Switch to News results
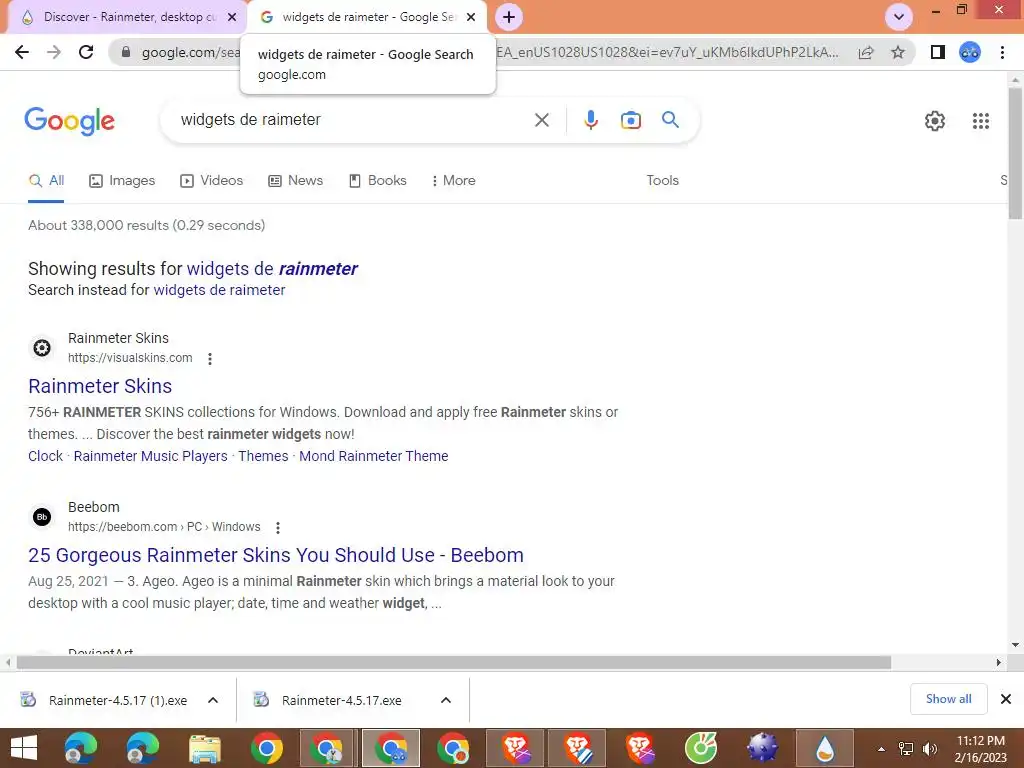The image size is (1024, 768). coord(296,181)
